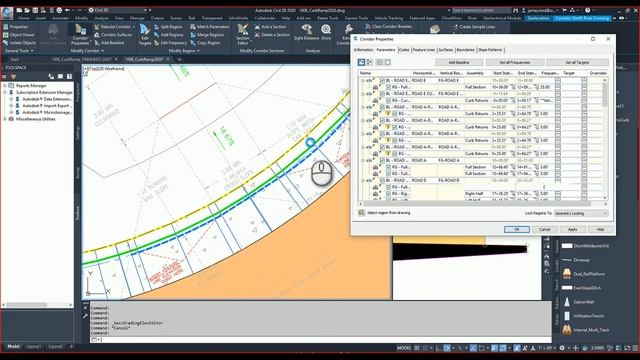Click the Delete a Section tool
Viewport: 640px width, 360px height.
pyautogui.click(x=272, y=35)
